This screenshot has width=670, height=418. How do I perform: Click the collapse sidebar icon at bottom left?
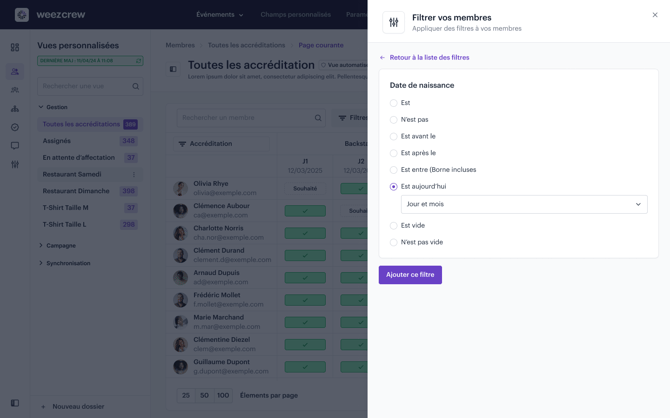(x=15, y=403)
